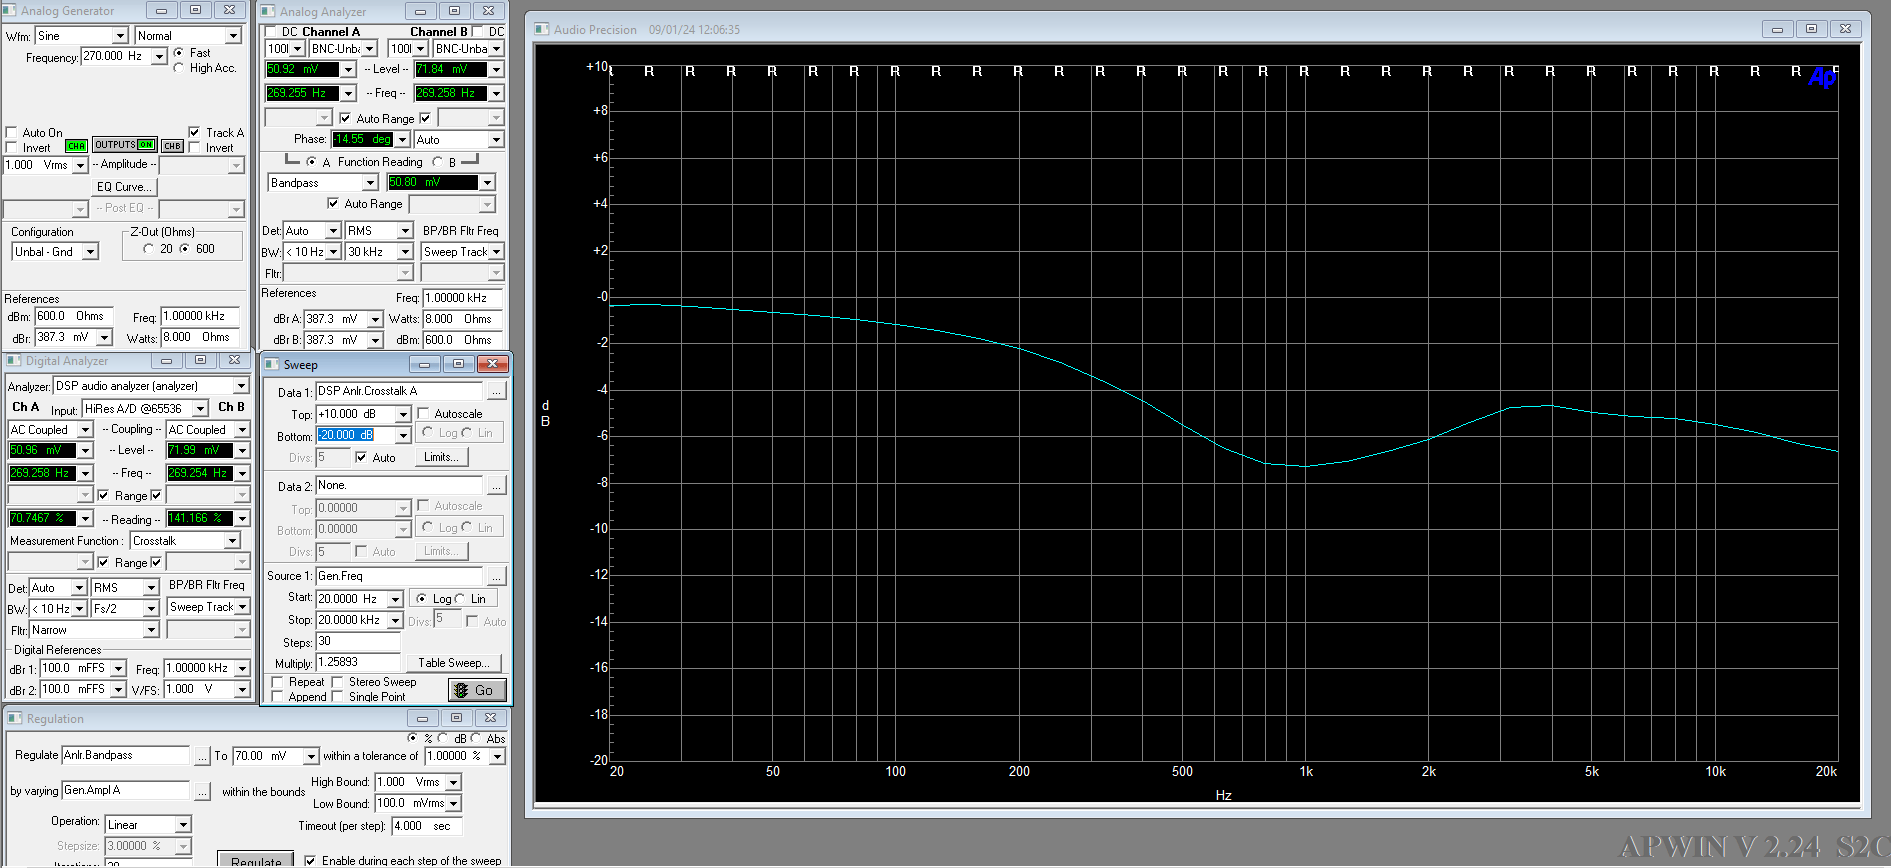Open the Wfm Sine waveform dropdown
This screenshot has width=1891, height=868.
point(120,36)
